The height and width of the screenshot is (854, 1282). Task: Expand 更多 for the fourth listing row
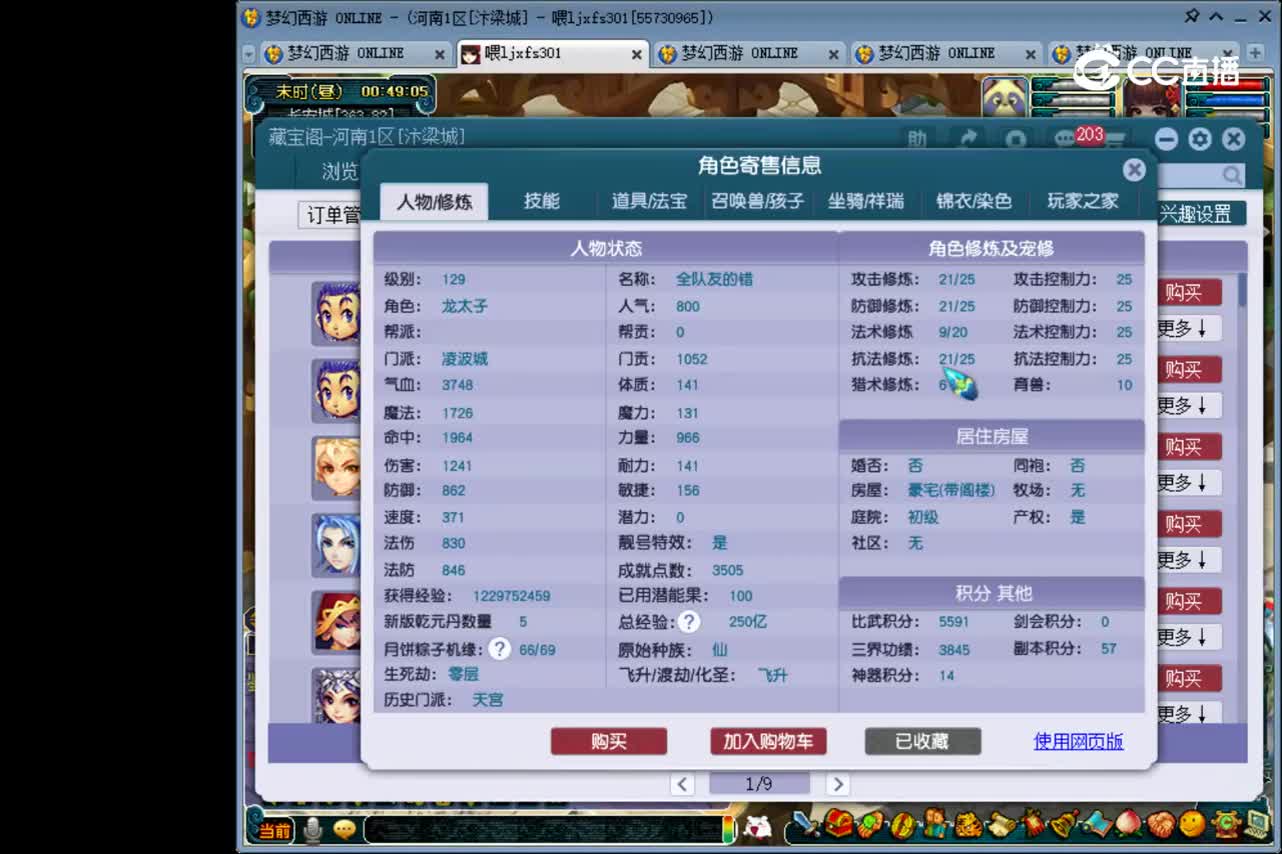pyautogui.click(x=1189, y=559)
